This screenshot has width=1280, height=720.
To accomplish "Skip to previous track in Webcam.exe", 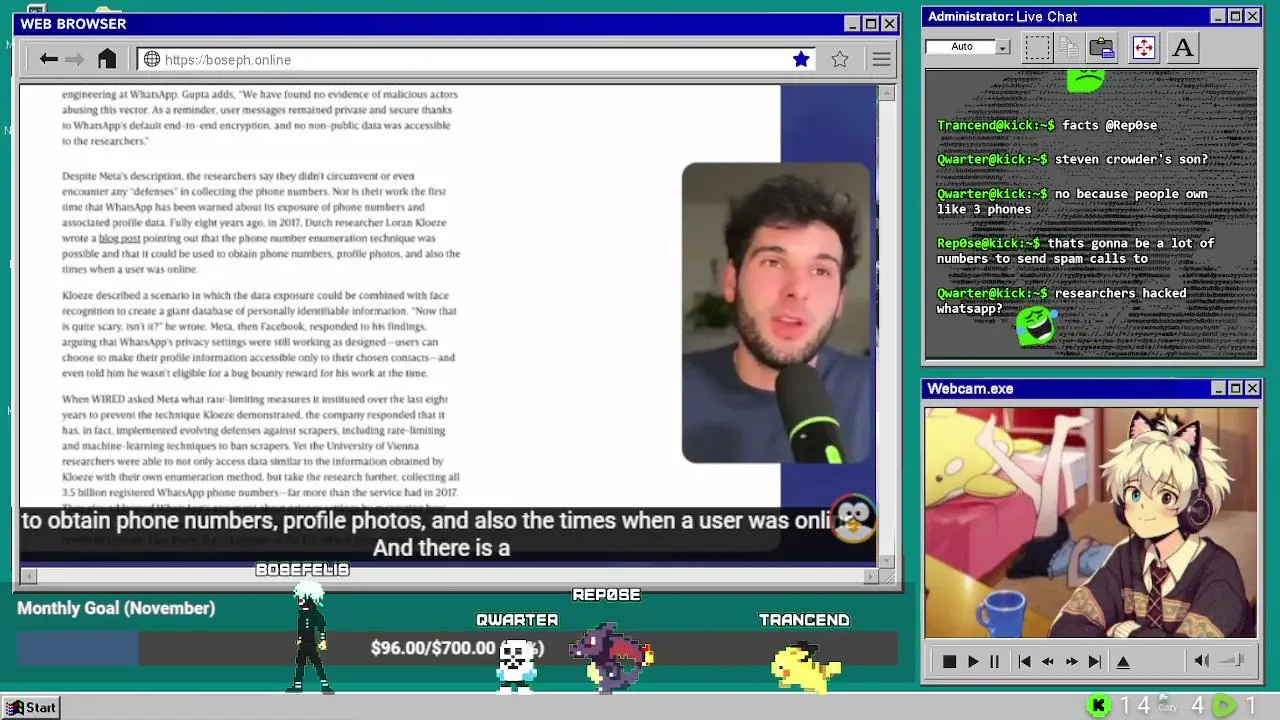I will click(1024, 661).
